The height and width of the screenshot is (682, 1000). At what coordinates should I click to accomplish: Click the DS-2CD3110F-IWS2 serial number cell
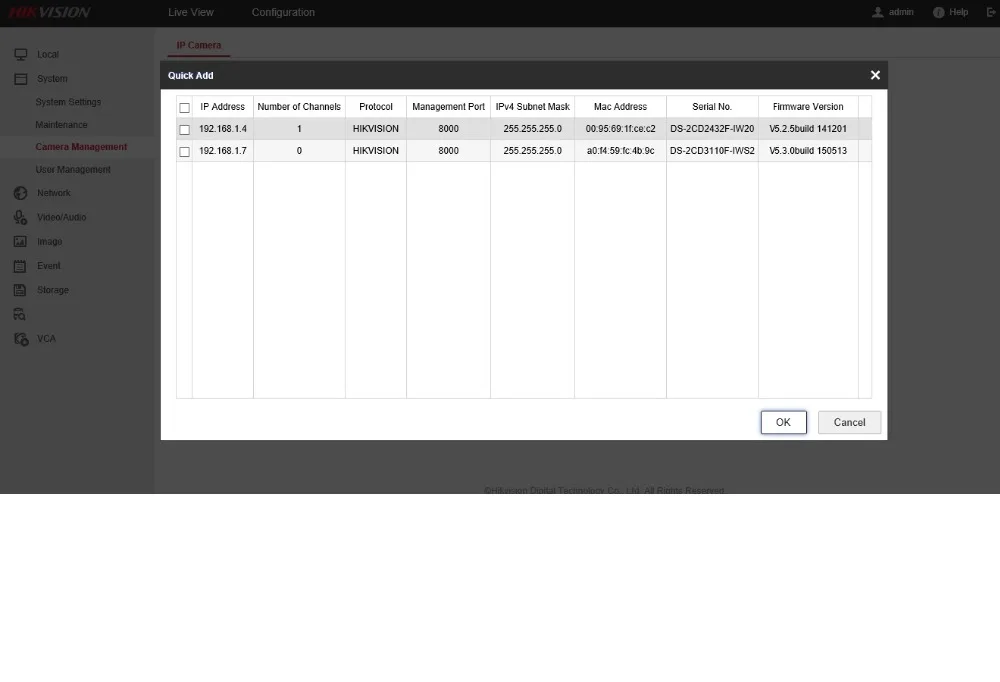[x=712, y=151]
